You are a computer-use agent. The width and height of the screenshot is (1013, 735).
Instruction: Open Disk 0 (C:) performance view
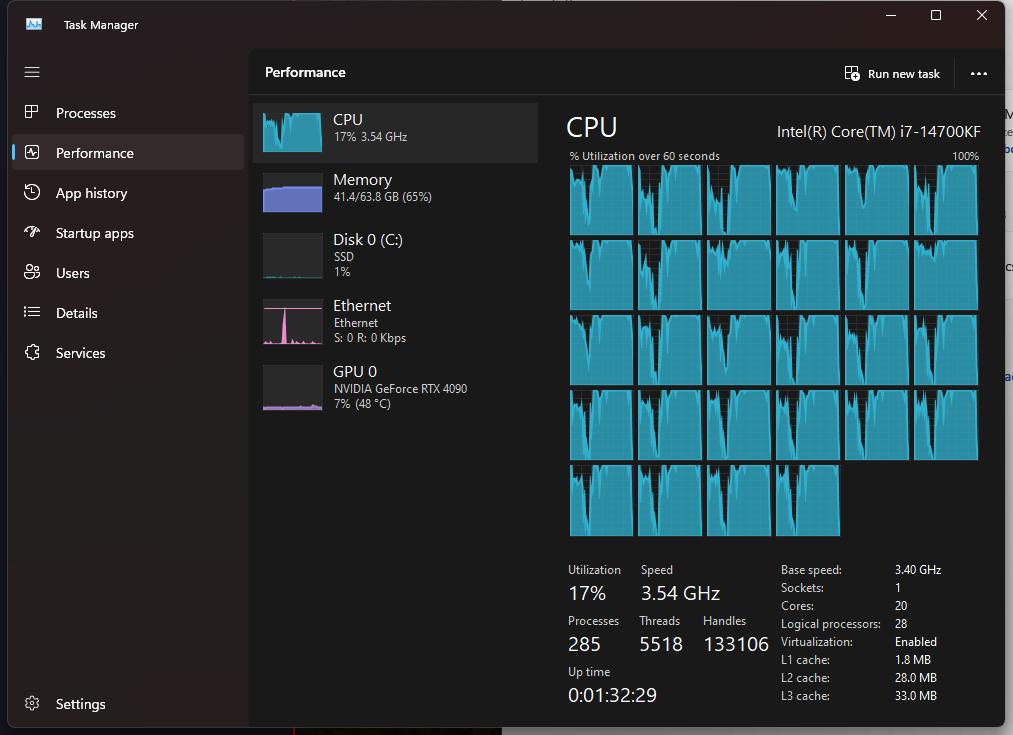(395, 255)
